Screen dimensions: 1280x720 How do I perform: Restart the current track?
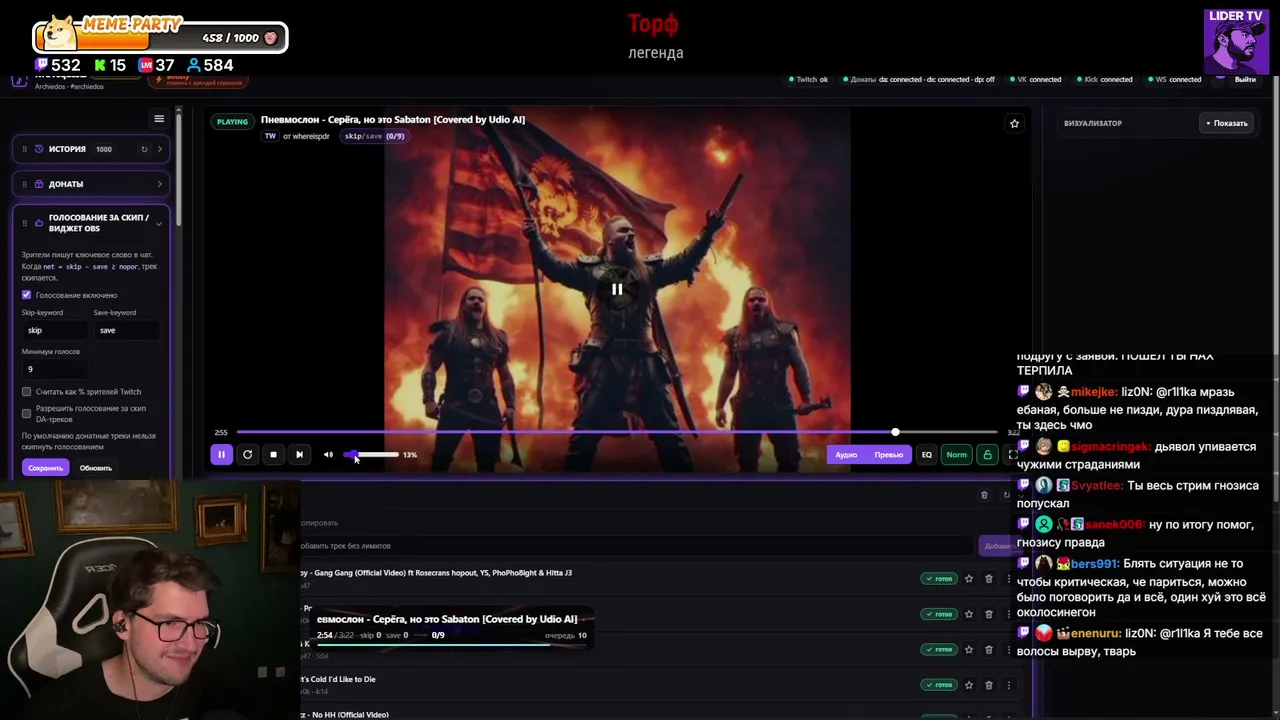[247, 454]
